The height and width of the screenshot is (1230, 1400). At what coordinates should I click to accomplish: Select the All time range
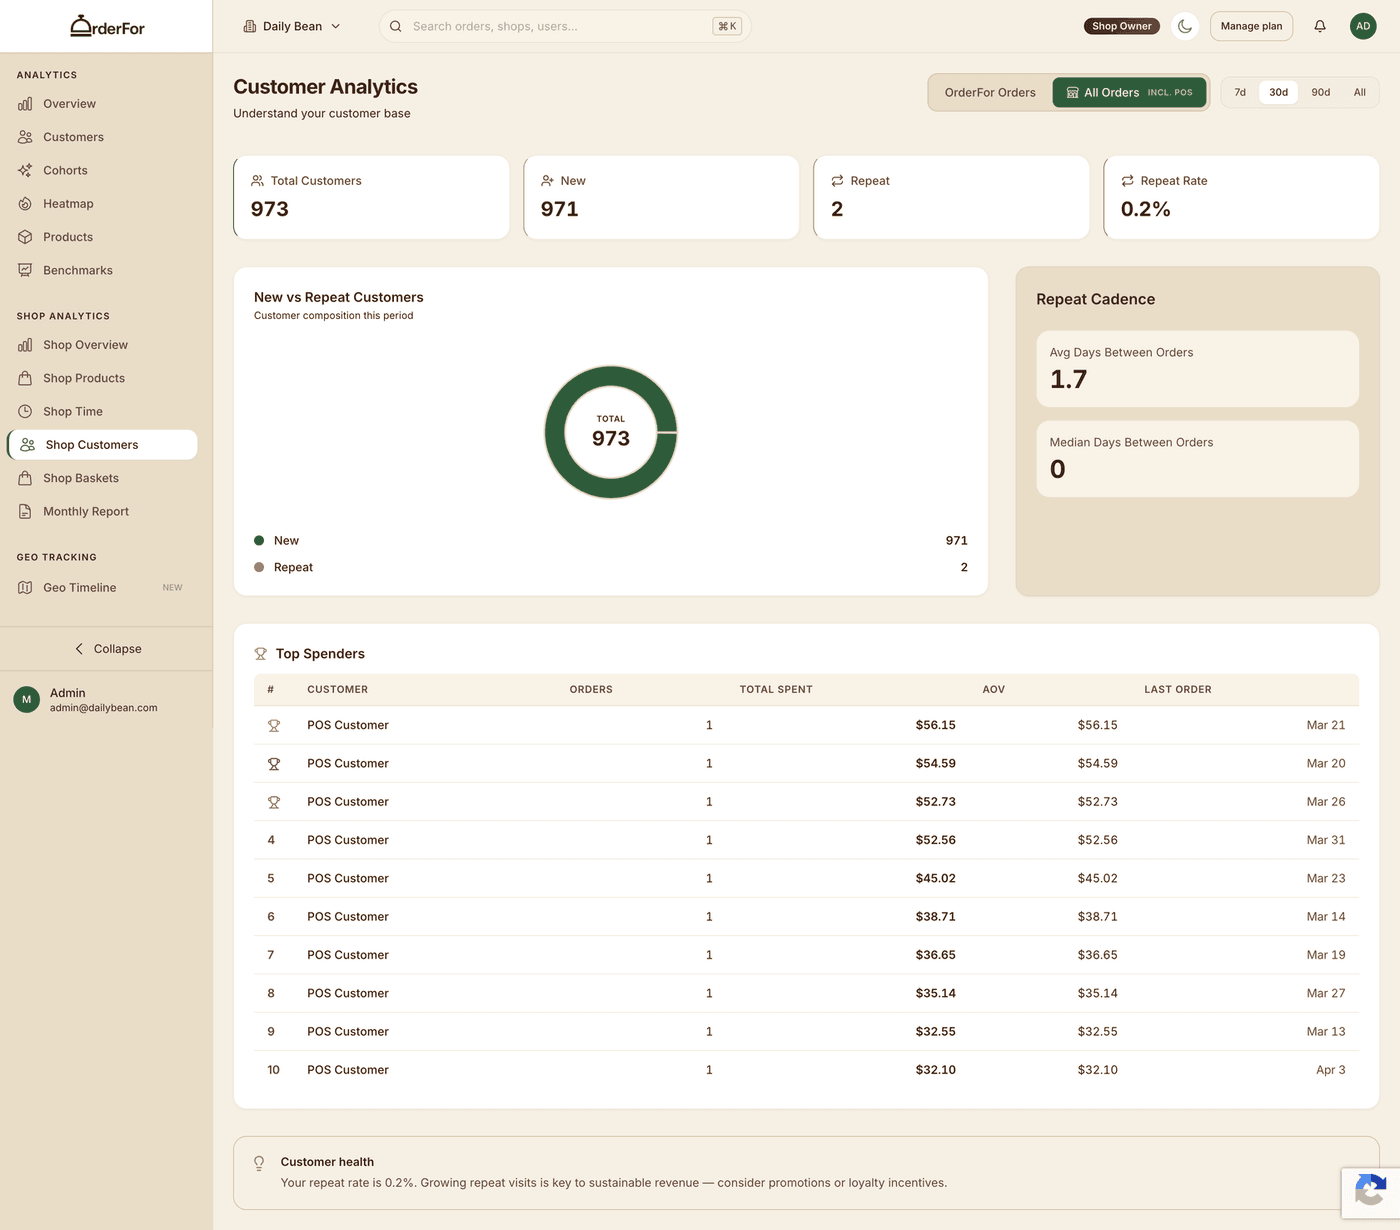pyautogui.click(x=1360, y=92)
